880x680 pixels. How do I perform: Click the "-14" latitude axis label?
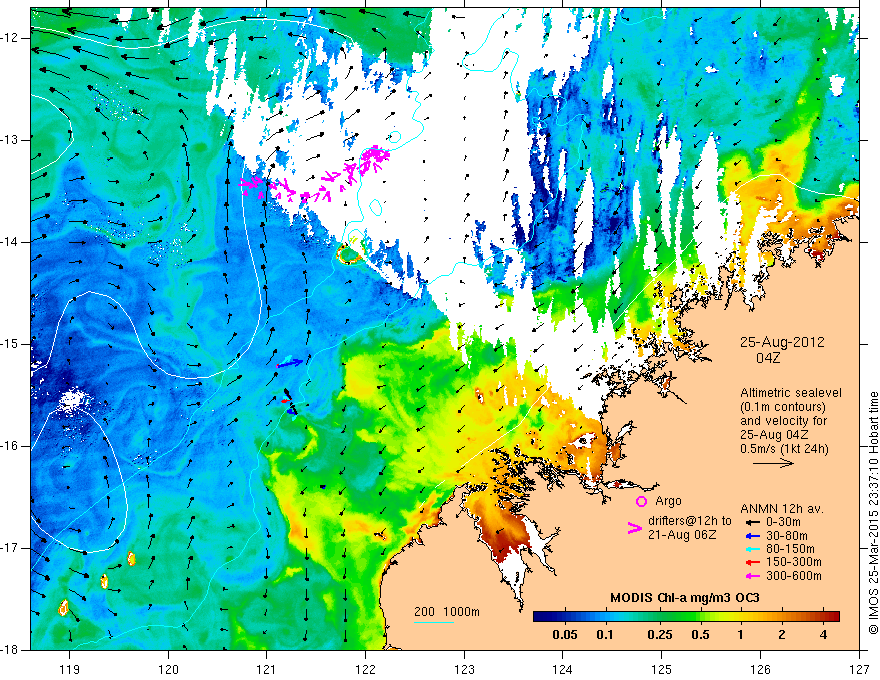11,242
